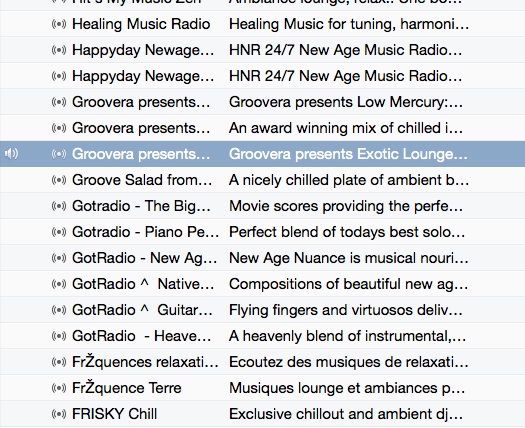Select GotRadio - New Ag… station
The width and height of the screenshot is (525, 428).
tap(145, 258)
